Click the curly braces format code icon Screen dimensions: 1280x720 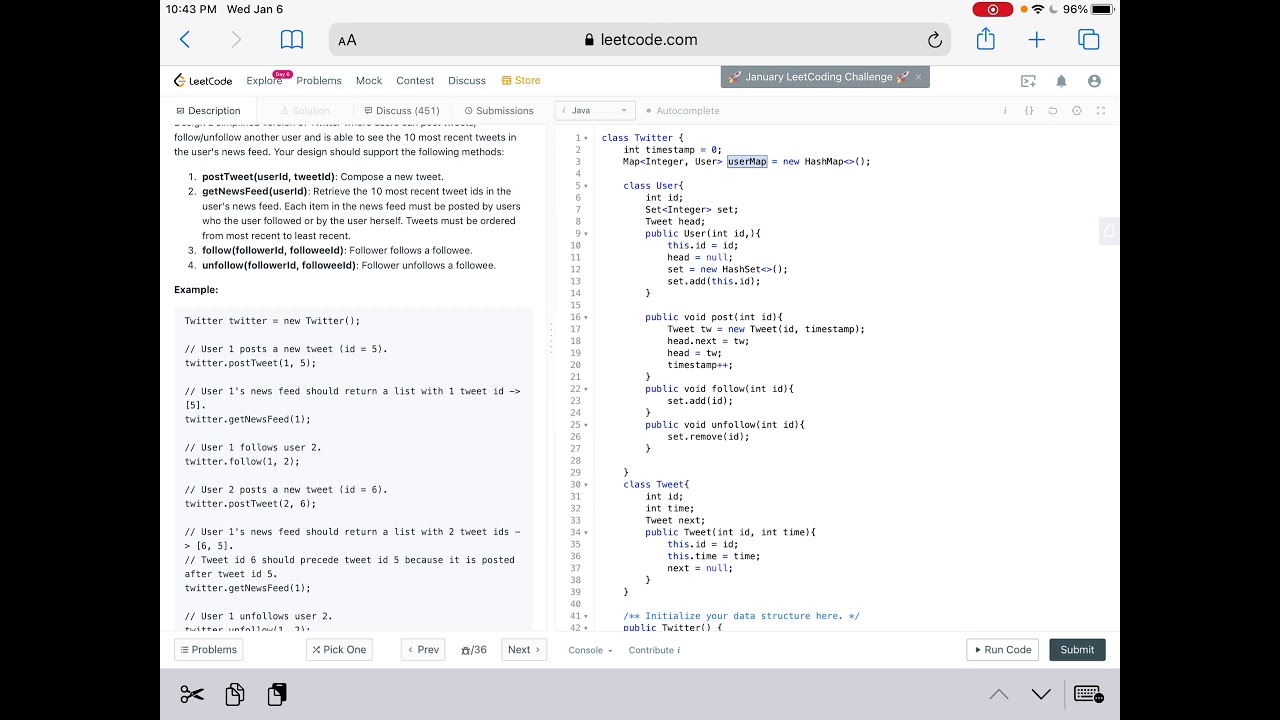pyautogui.click(x=1029, y=111)
